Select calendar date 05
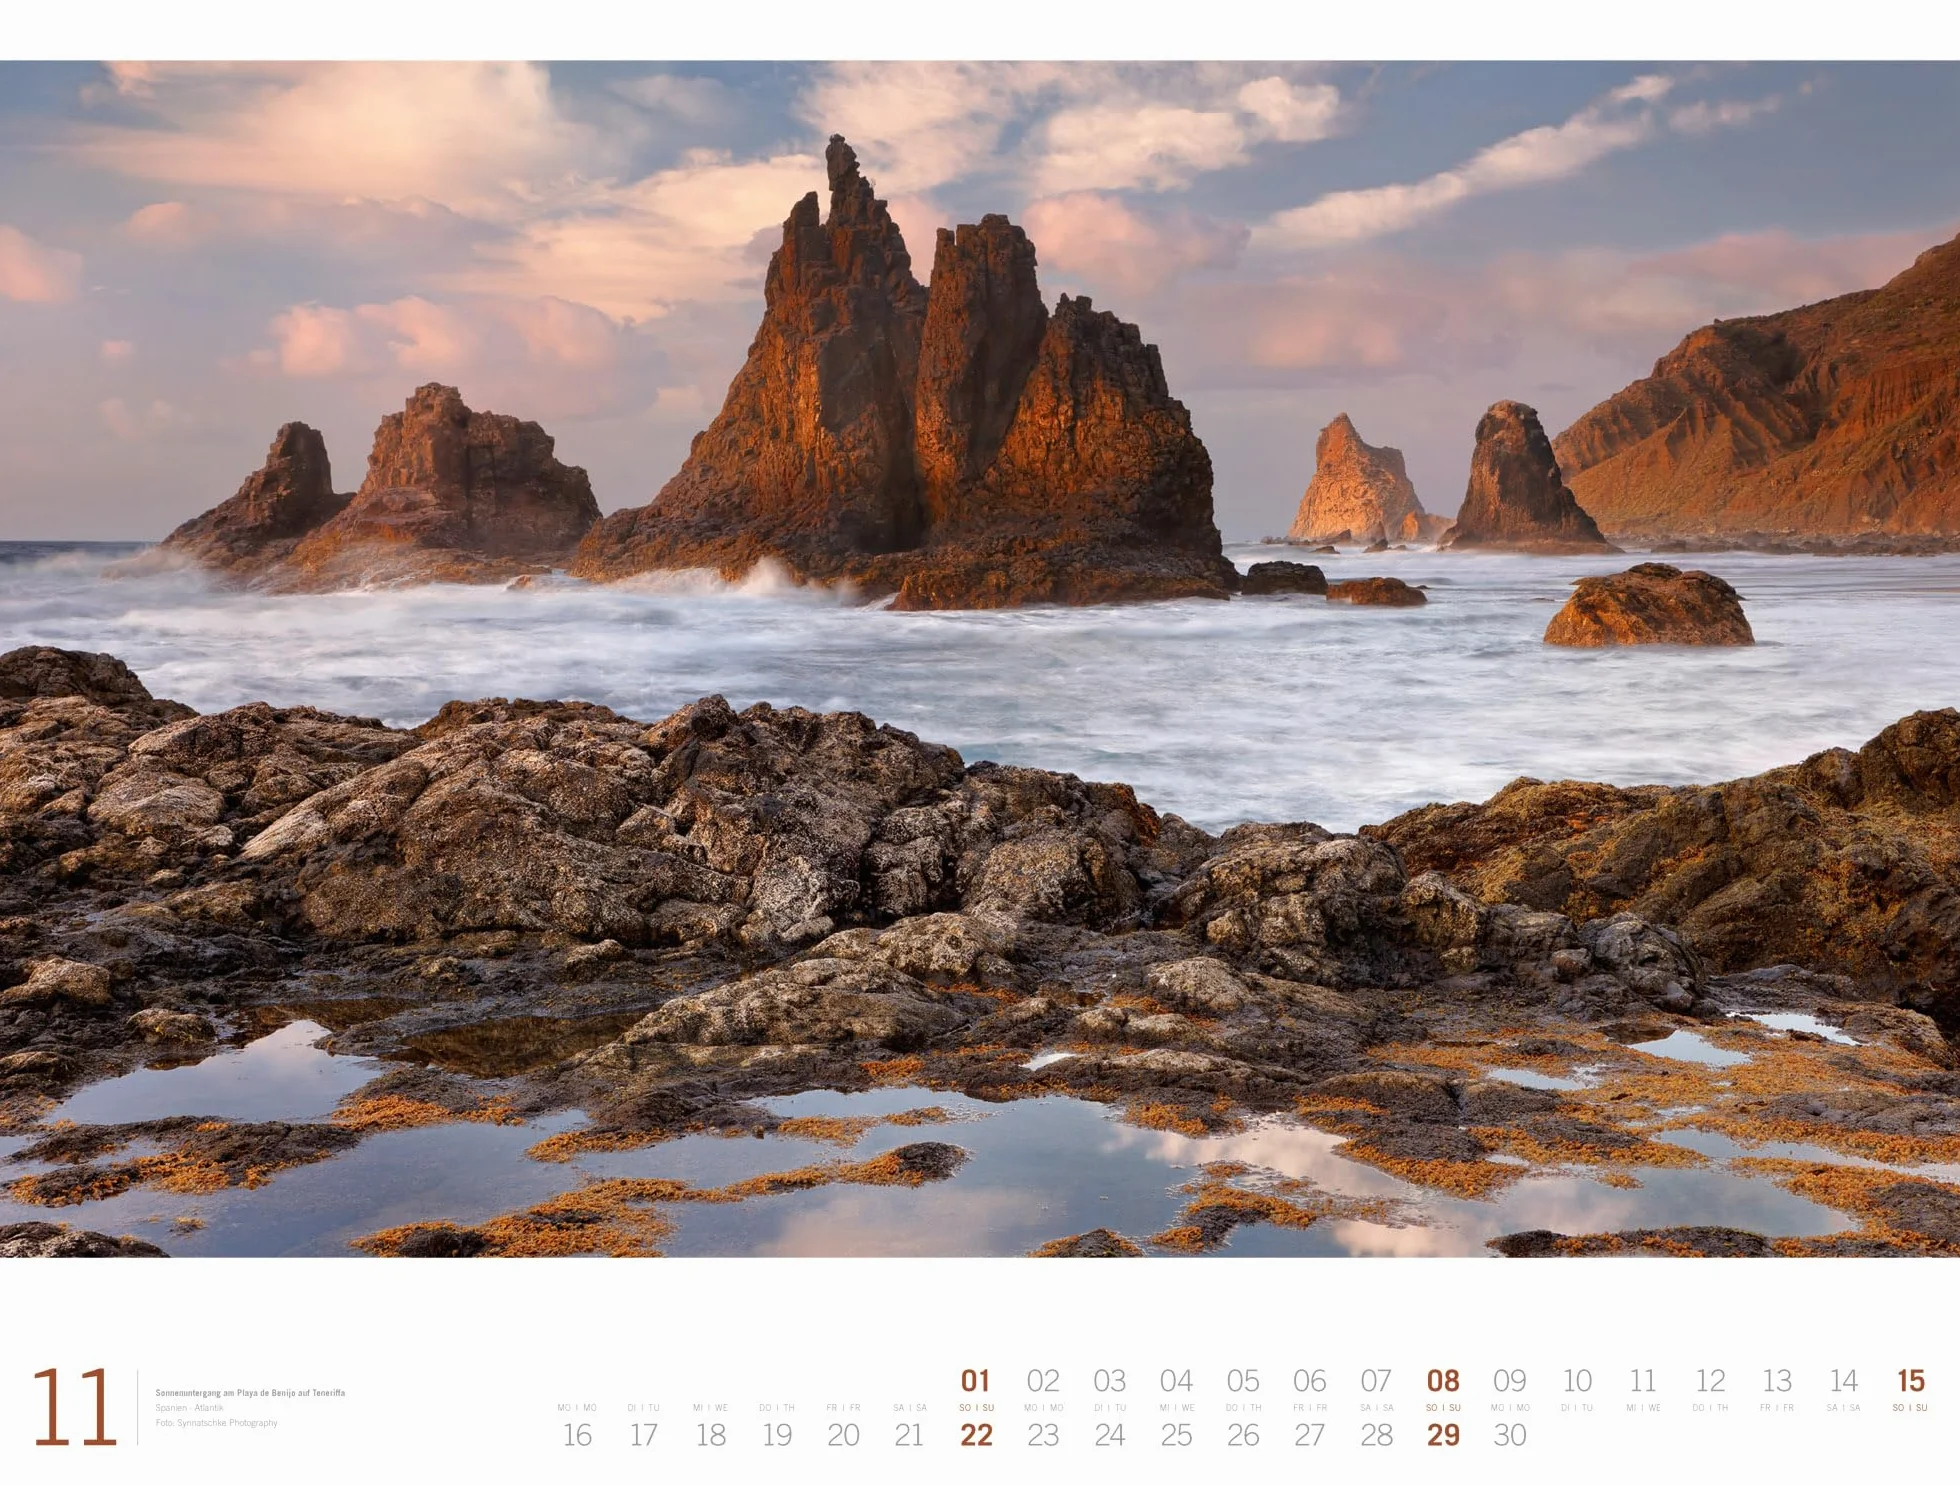Viewport: 1960px width, 1485px height. 1243,1381
